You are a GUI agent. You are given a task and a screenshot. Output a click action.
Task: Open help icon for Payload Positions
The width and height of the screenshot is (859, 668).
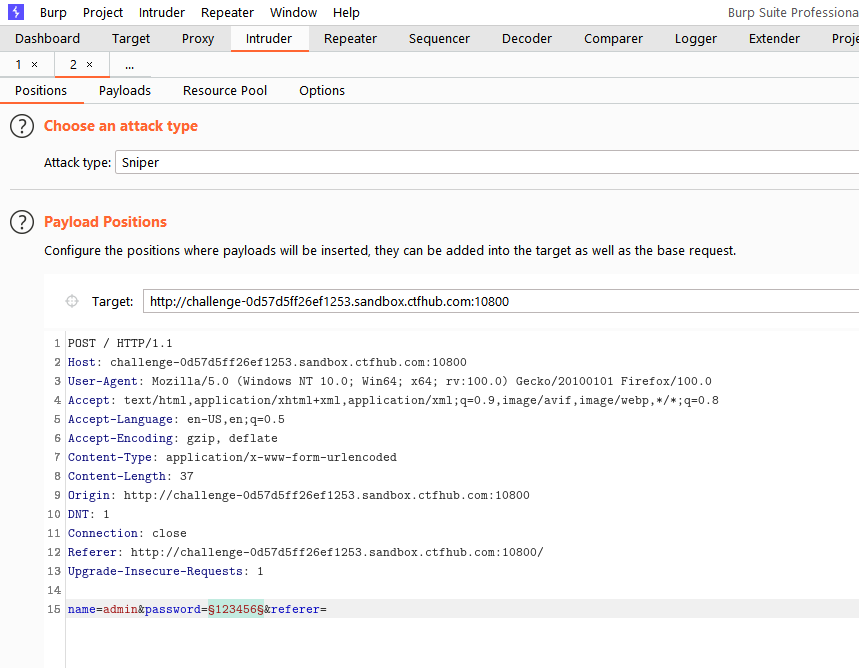tap(22, 222)
